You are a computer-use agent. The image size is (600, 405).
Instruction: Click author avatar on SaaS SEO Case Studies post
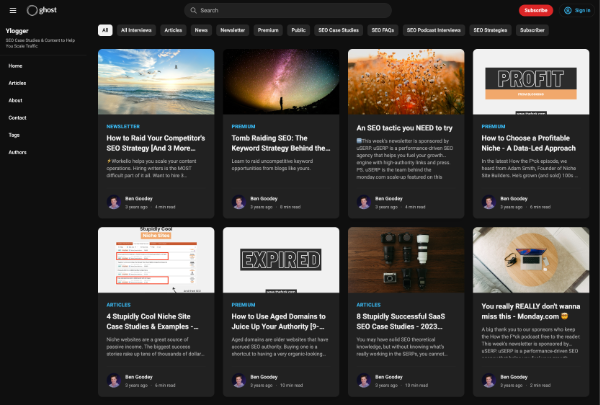(x=364, y=381)
